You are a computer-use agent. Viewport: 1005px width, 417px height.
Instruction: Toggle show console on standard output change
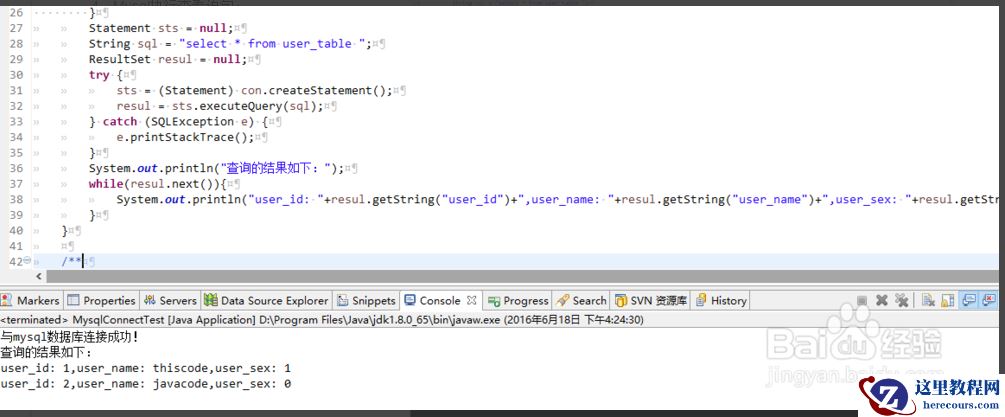coord(969,300)
